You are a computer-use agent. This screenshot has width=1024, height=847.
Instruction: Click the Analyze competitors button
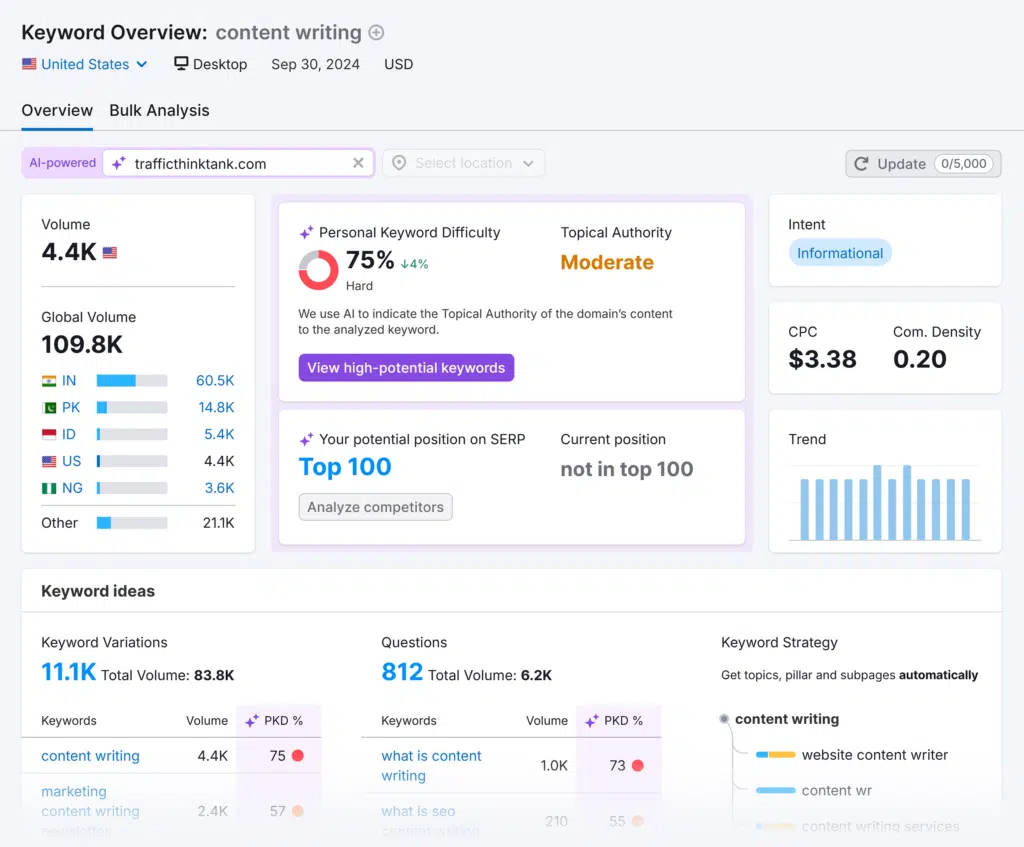tap(375, 507)
